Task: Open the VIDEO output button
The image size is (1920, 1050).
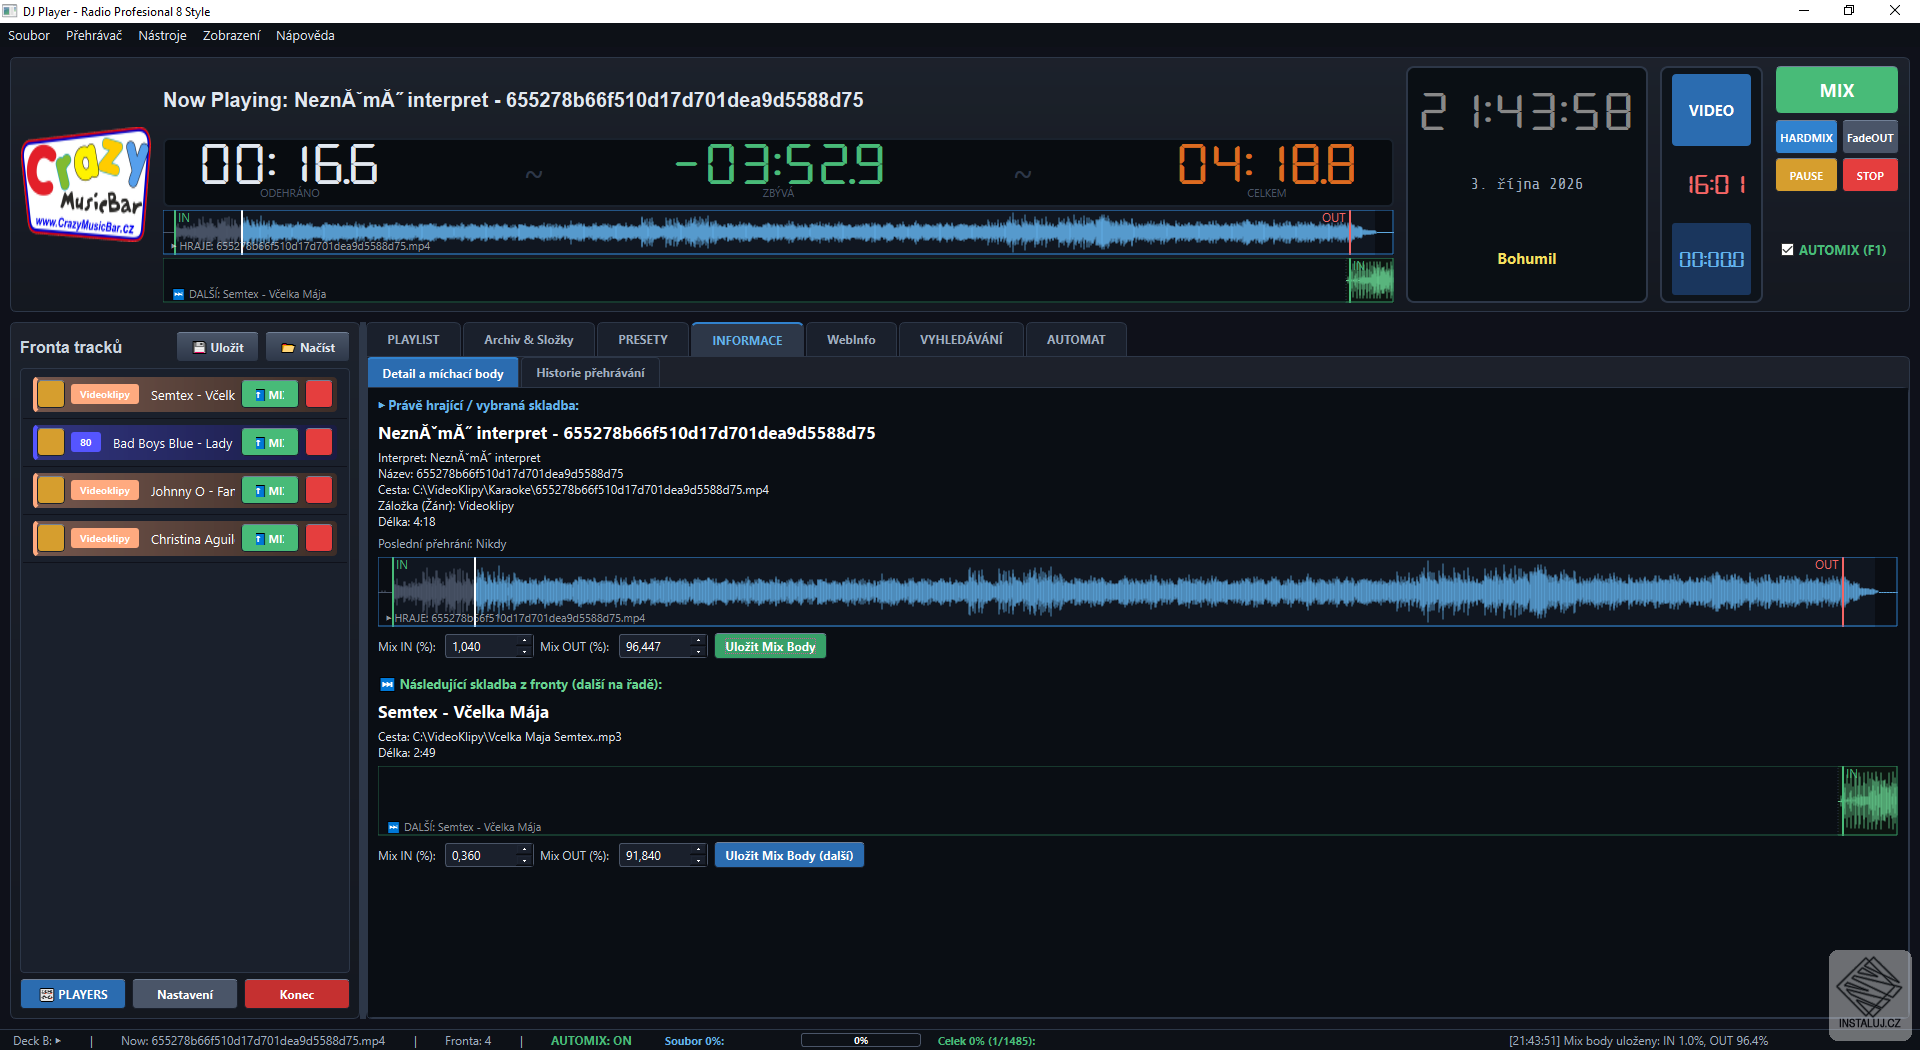Action: (1711, 110)
